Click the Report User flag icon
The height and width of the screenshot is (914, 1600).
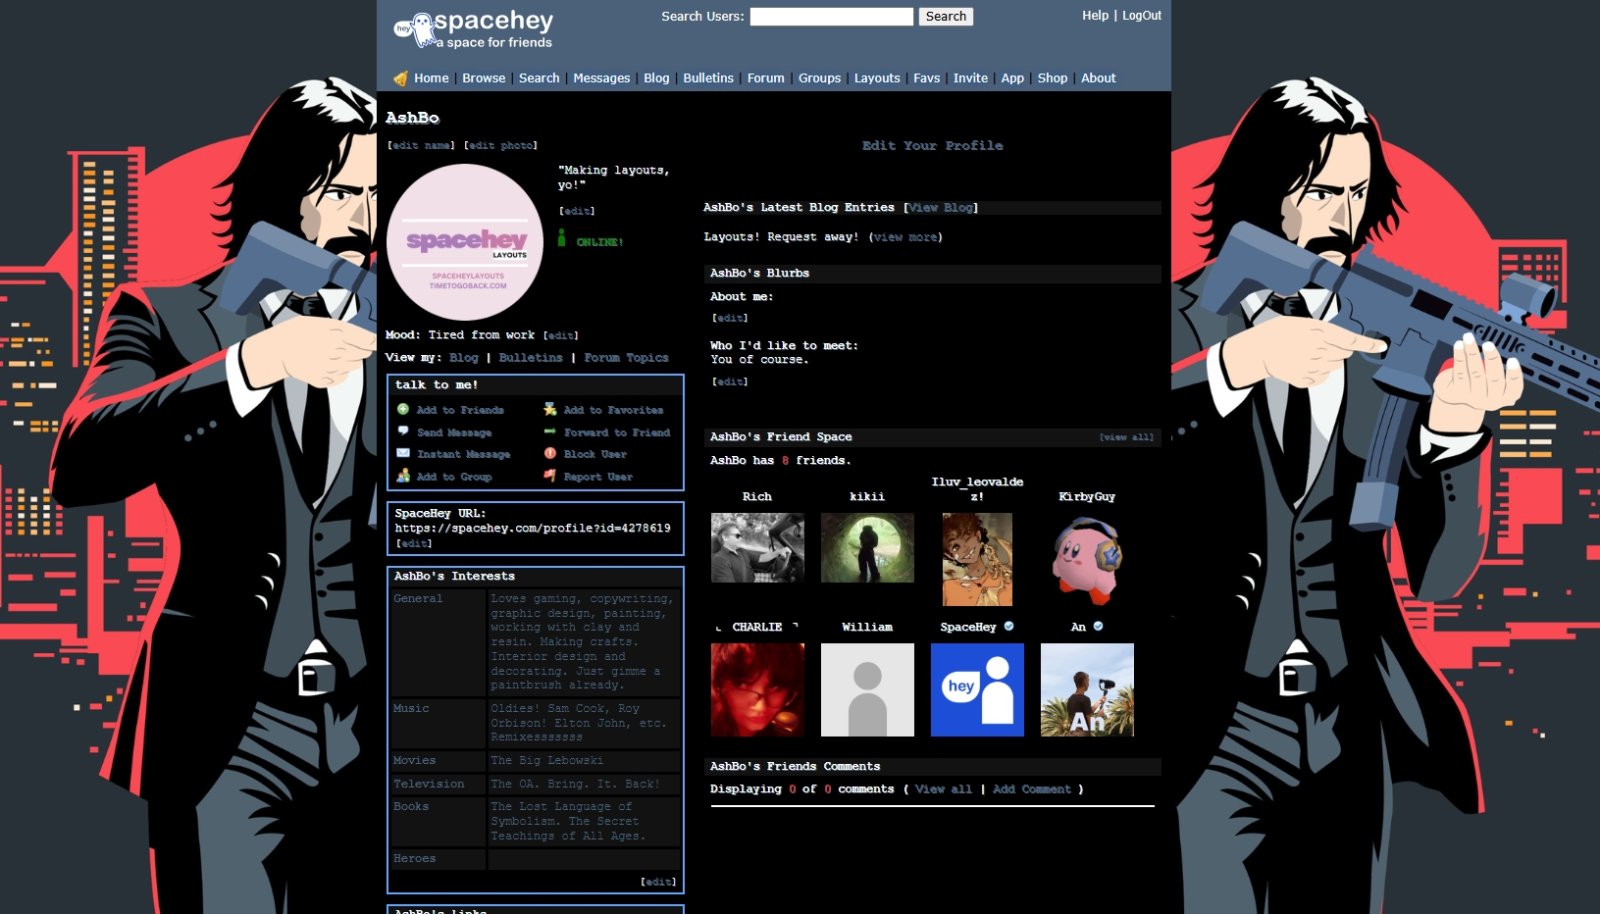[x=549, y=477]
